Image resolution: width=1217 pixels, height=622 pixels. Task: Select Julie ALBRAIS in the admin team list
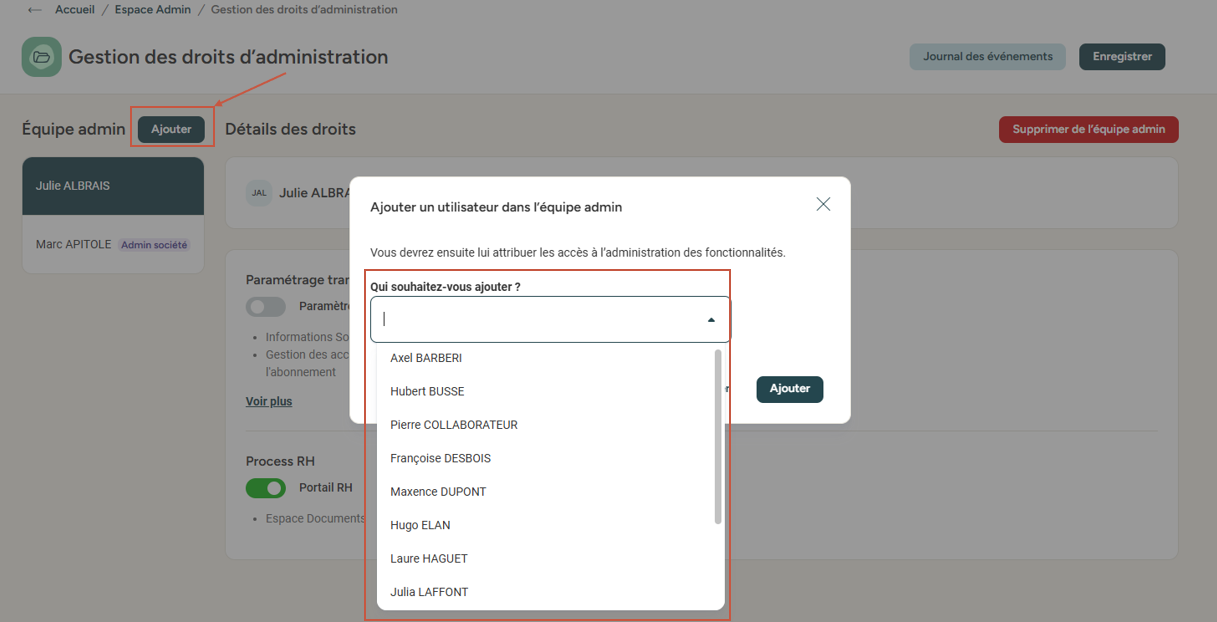tap(113, 186)
